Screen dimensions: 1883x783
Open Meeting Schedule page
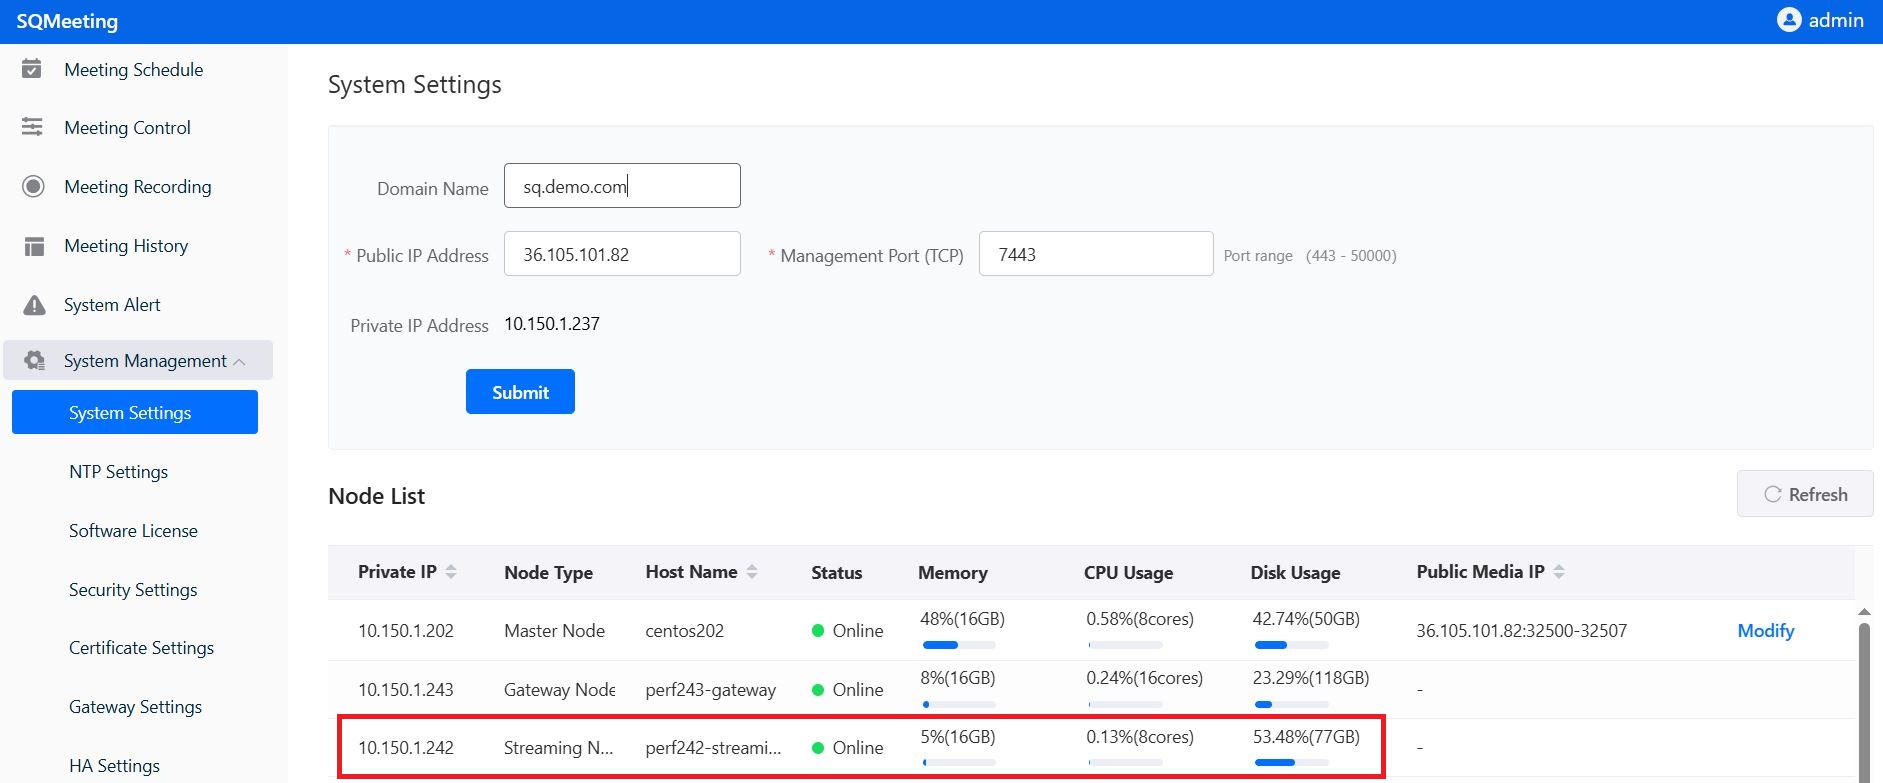click(x=136, y=69)
